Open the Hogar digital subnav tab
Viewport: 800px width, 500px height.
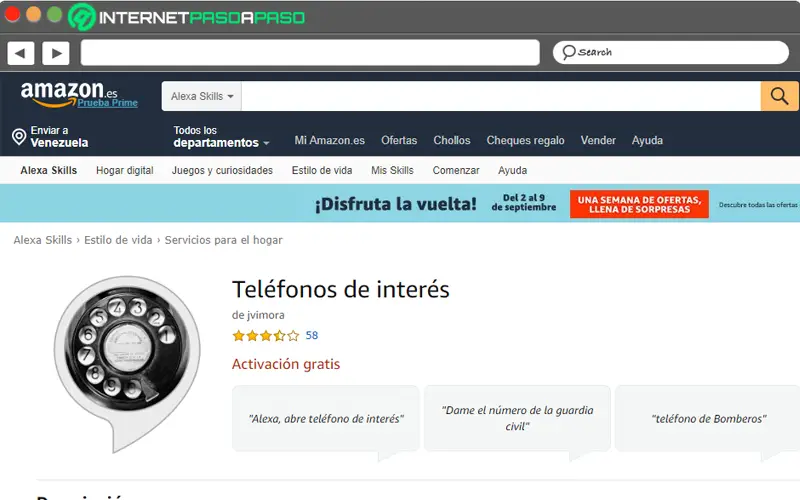[x=125, y=170]
